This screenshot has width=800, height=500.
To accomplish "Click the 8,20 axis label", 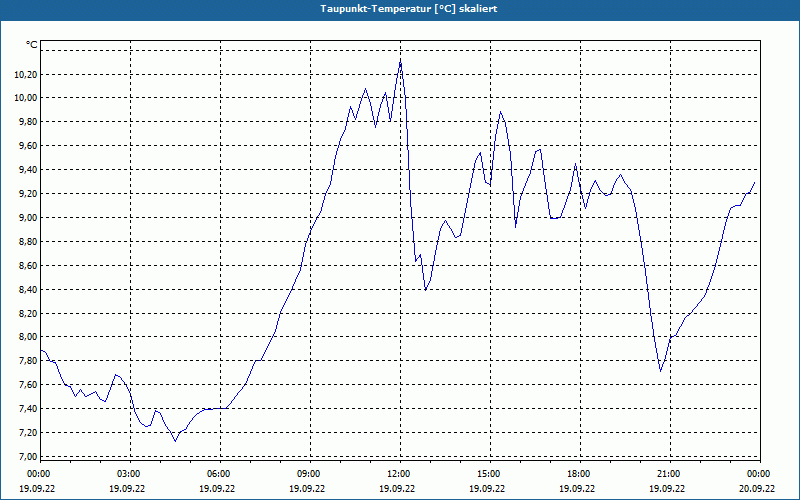I will point(28,313).
